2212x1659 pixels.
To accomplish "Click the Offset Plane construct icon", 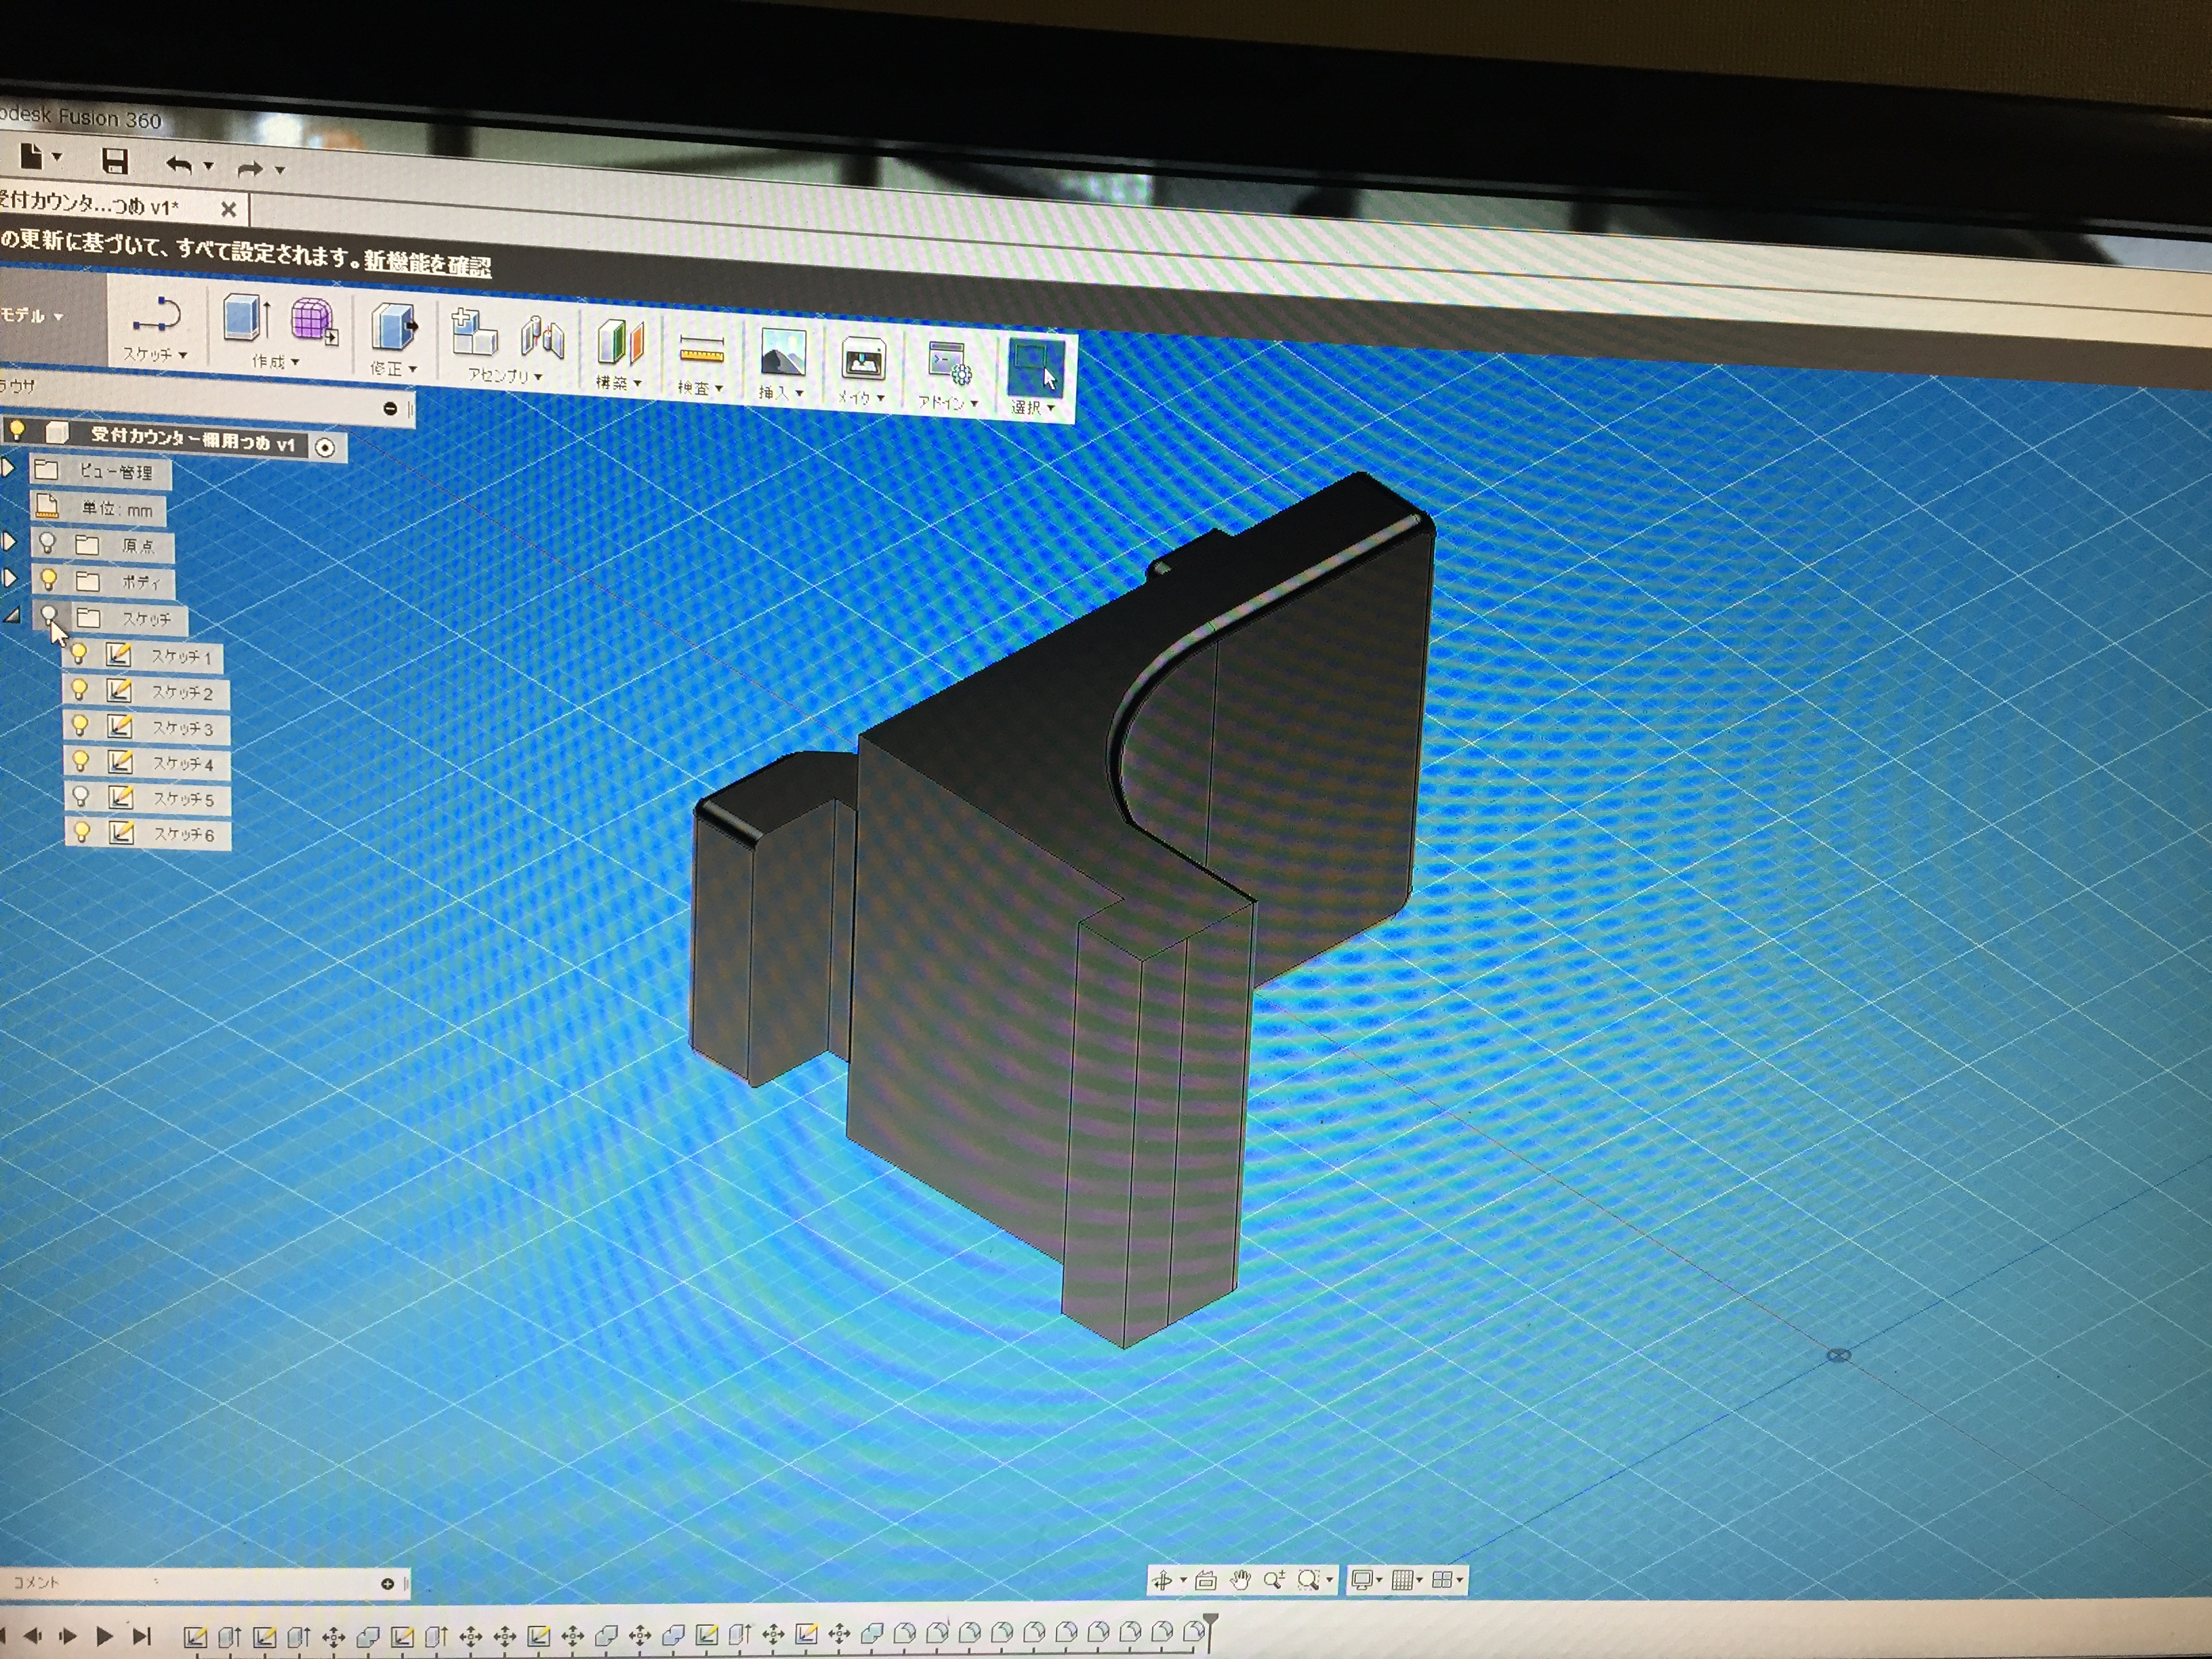I will pyautogui.click(x=620, y=343).
